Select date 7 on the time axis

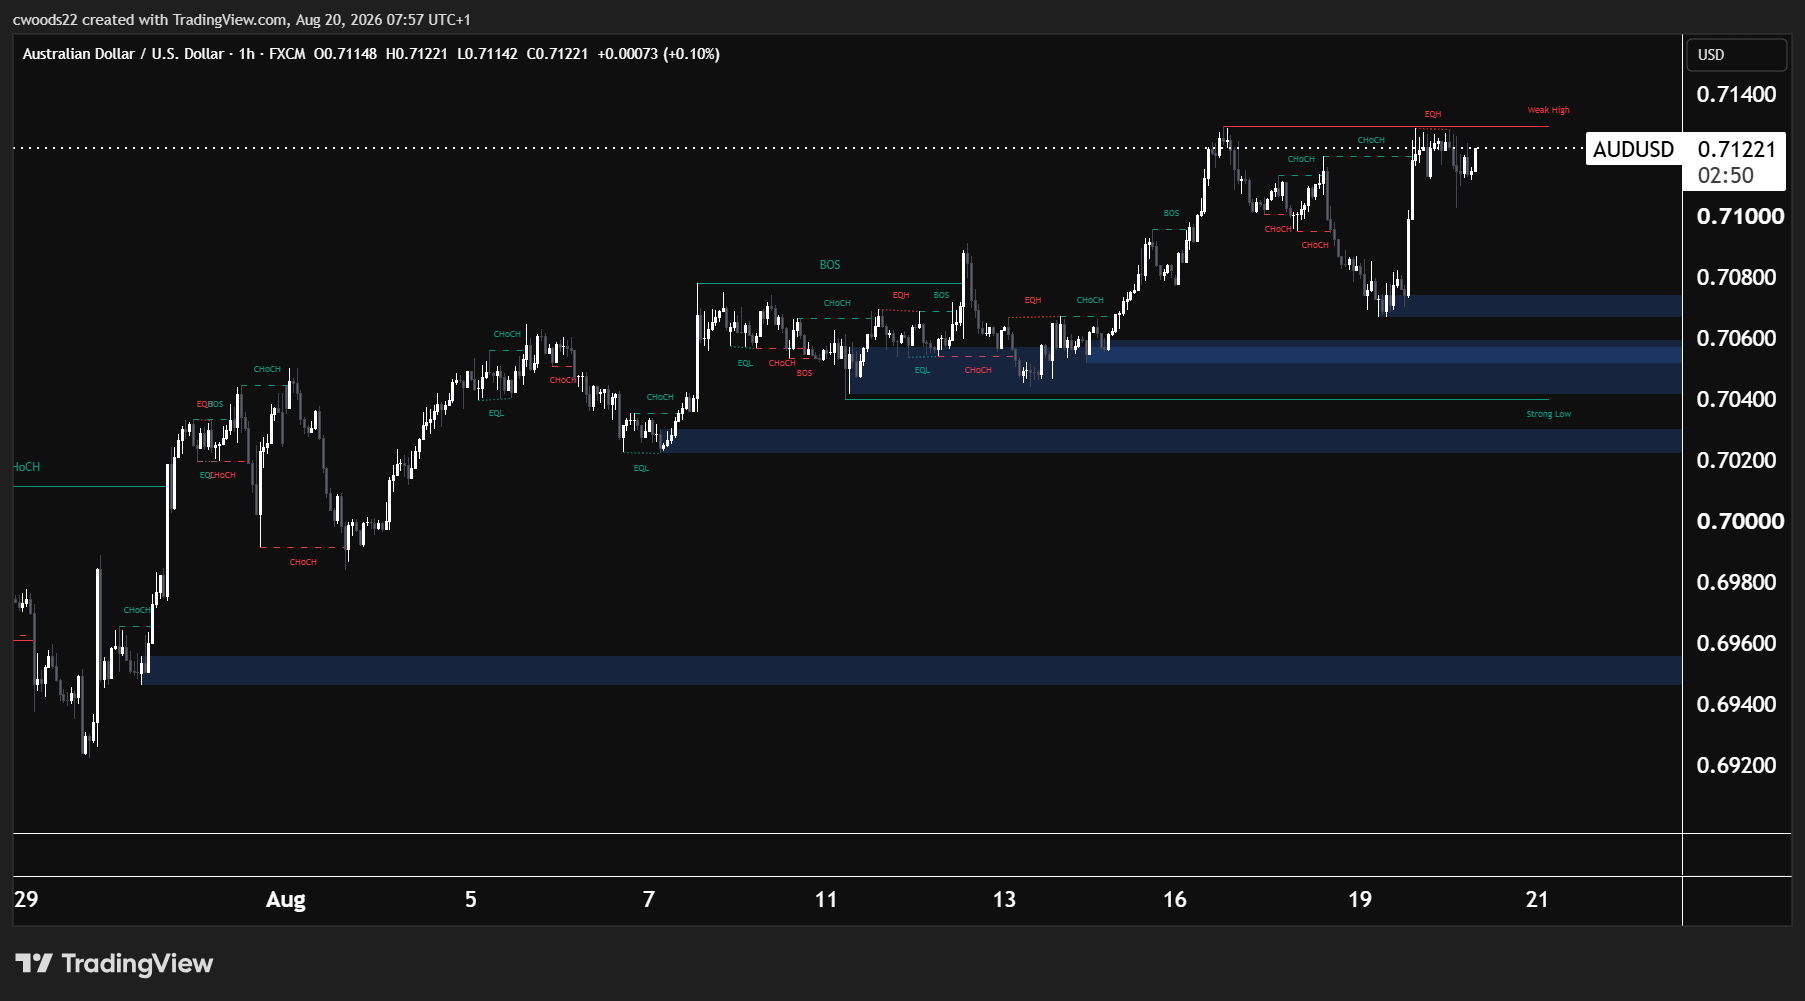point(648,900)
